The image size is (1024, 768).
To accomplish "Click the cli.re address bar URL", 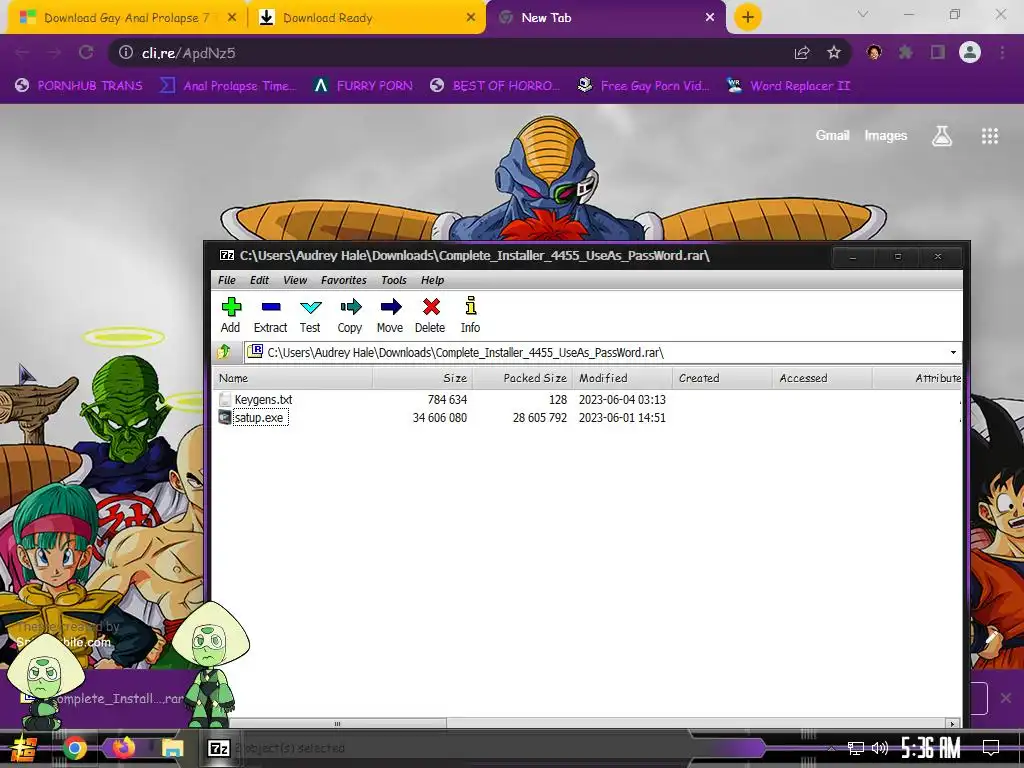I will [x=189, y=53].
